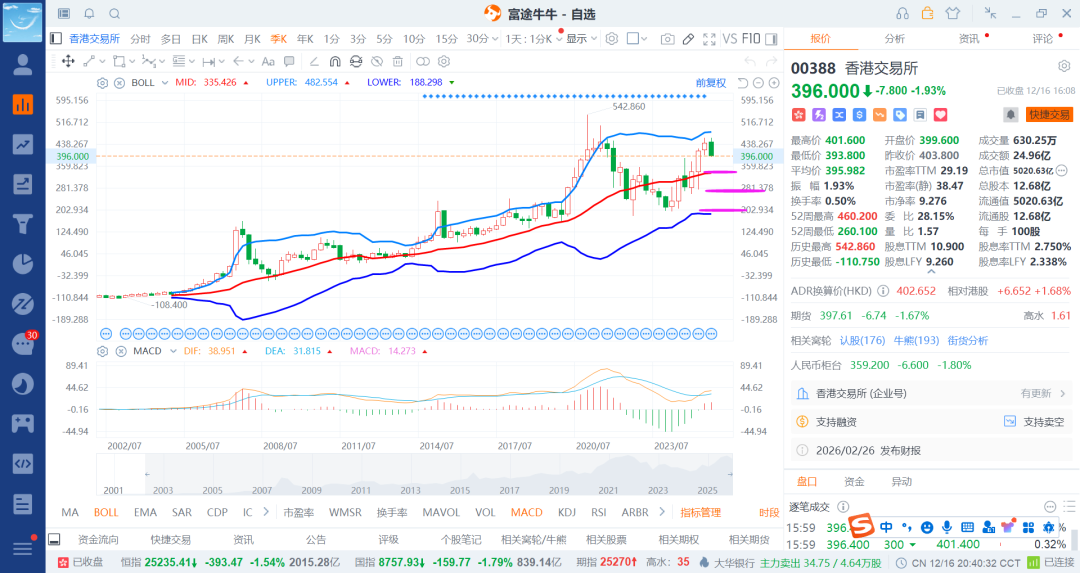1080x573 pixels.
Task: Open the search magnifier in title bar
Action: pyautogui.click(x=114, y=14)
